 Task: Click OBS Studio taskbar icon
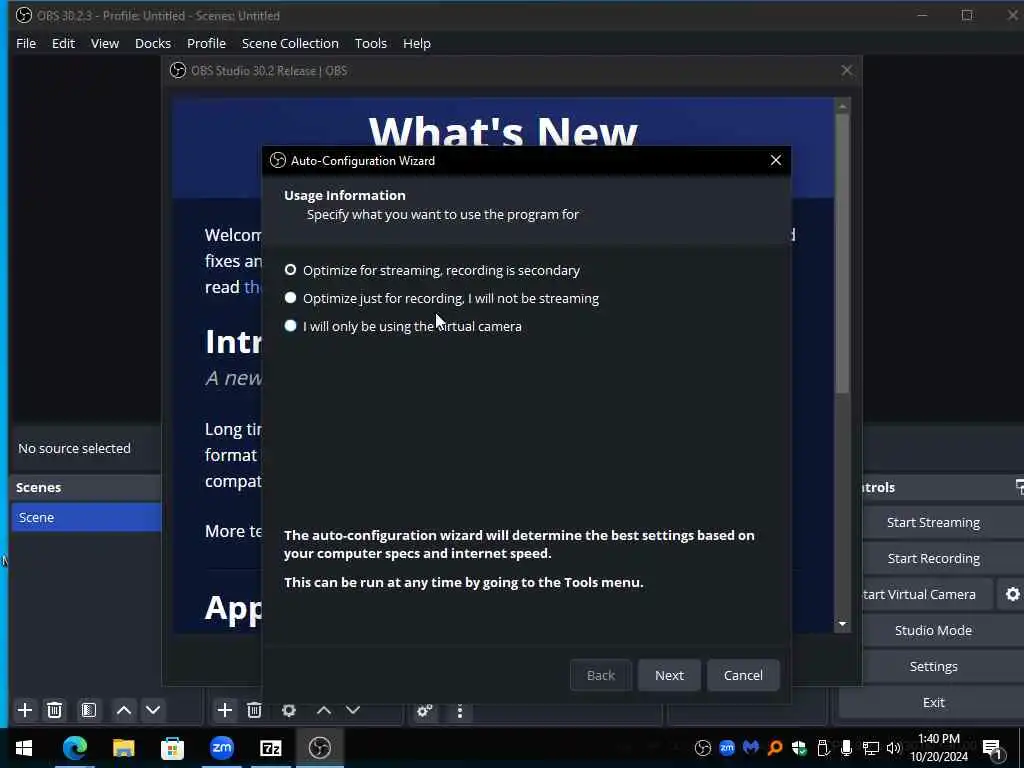[x=319, y=748]
